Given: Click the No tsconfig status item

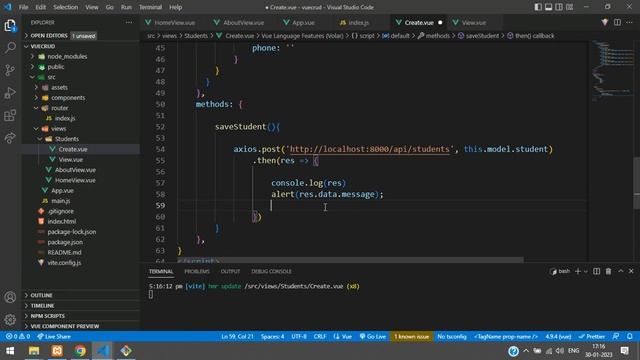Looking at the screenshot, I should (x=452, y=336).
